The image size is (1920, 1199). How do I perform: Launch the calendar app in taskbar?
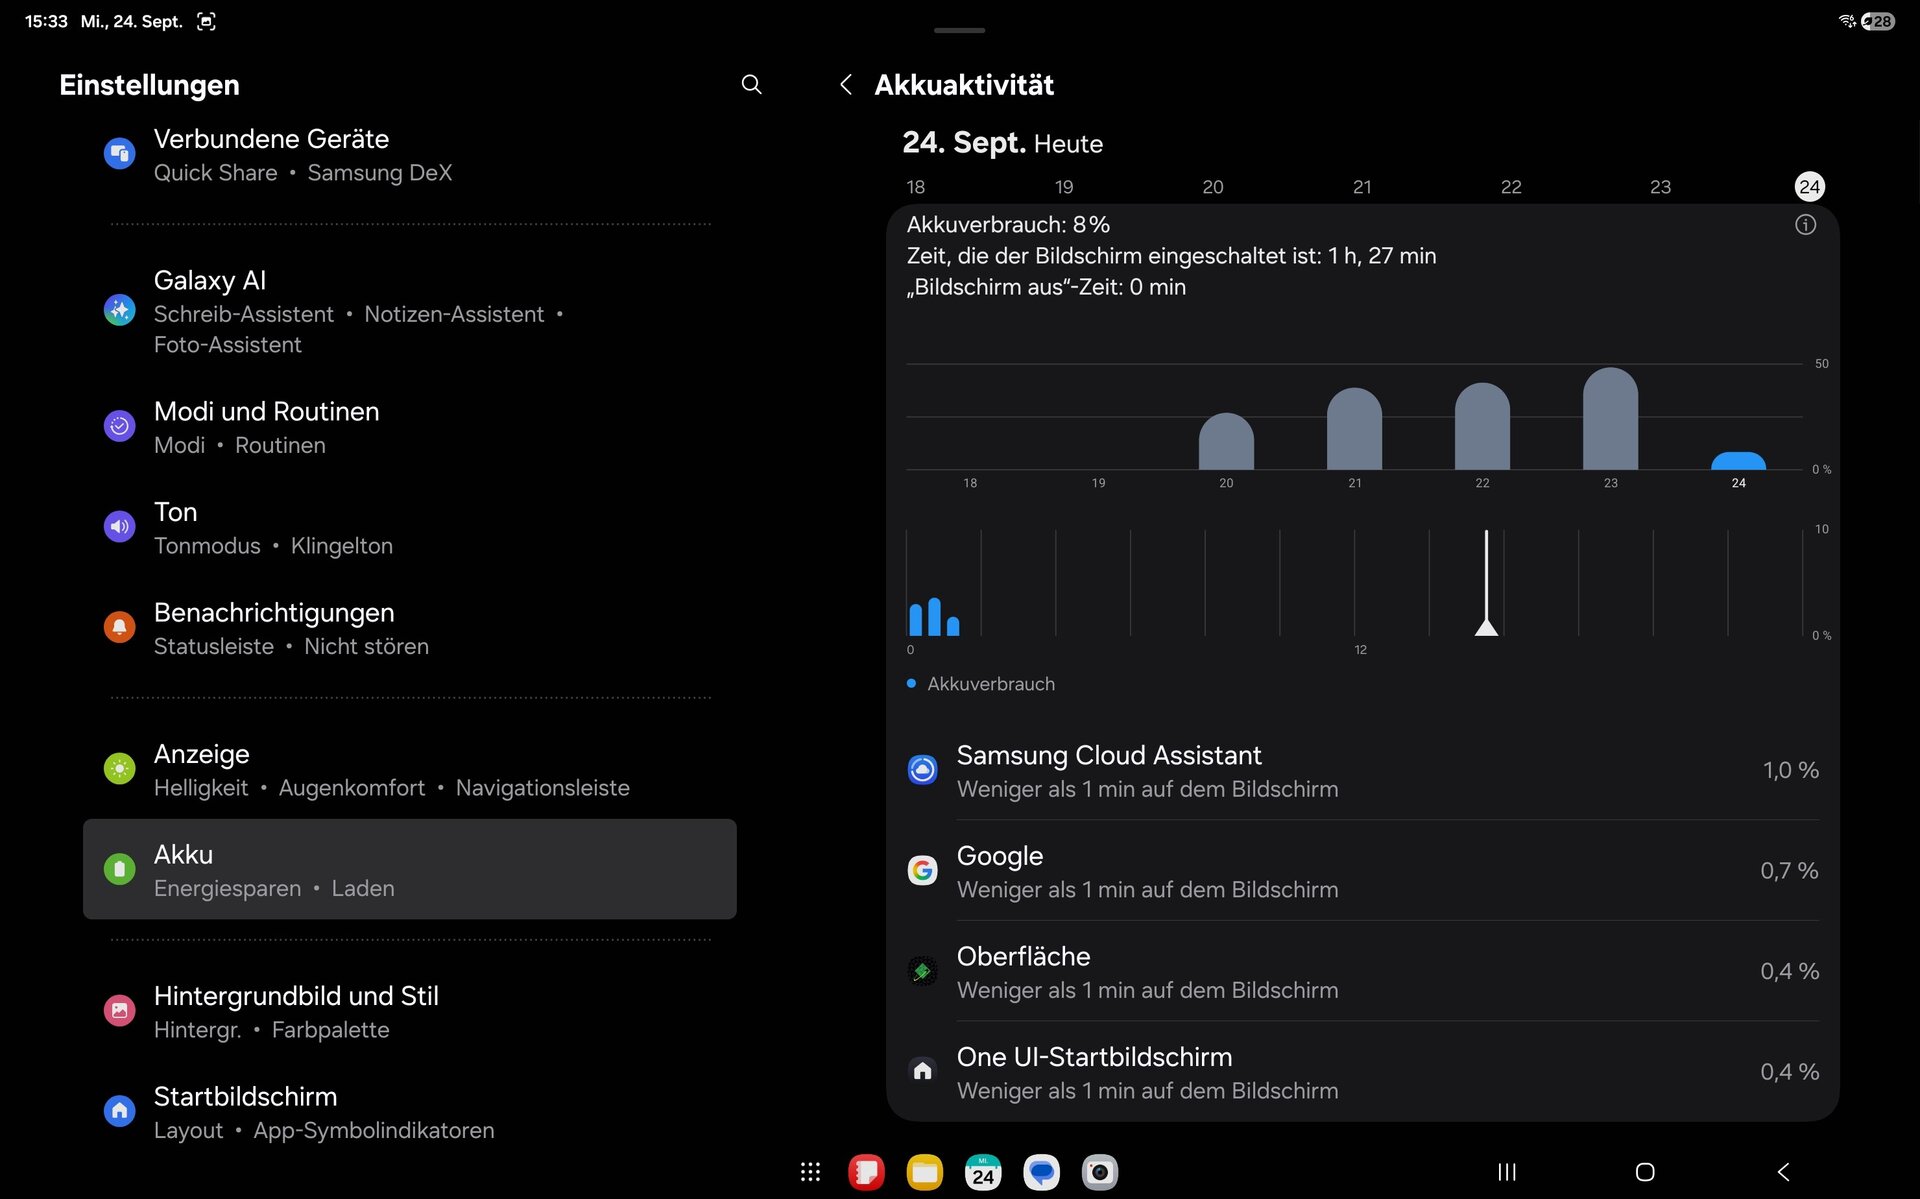pos(982,1172)
